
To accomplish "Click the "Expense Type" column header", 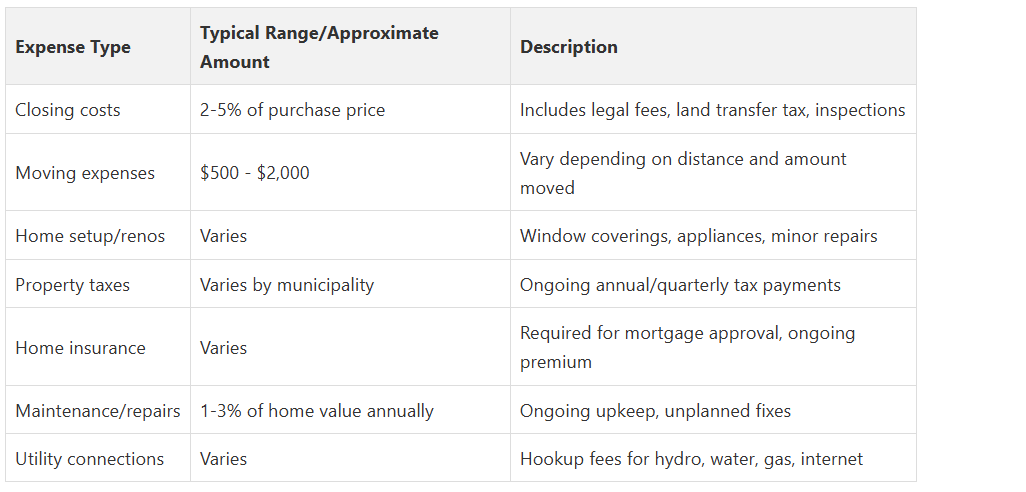I will pyautogui.click(x=73, y=47).
